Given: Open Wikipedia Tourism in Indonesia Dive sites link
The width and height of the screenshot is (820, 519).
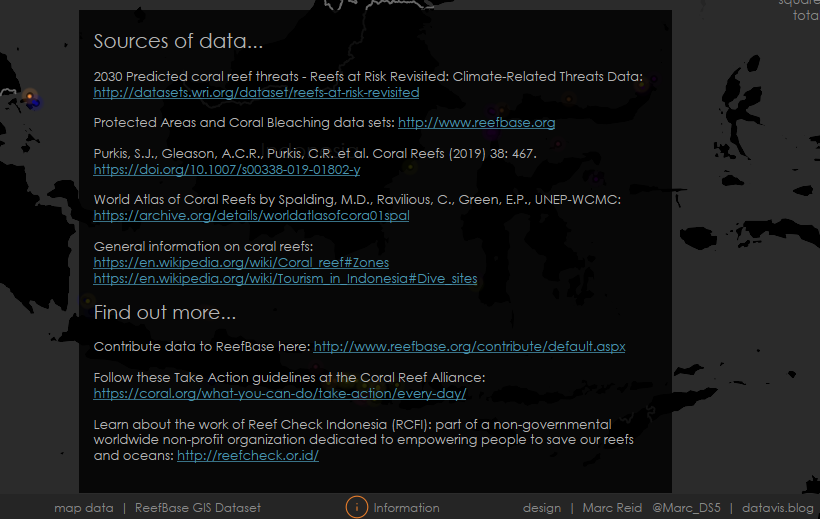Looking at the screenshot, I should [285, 278].
